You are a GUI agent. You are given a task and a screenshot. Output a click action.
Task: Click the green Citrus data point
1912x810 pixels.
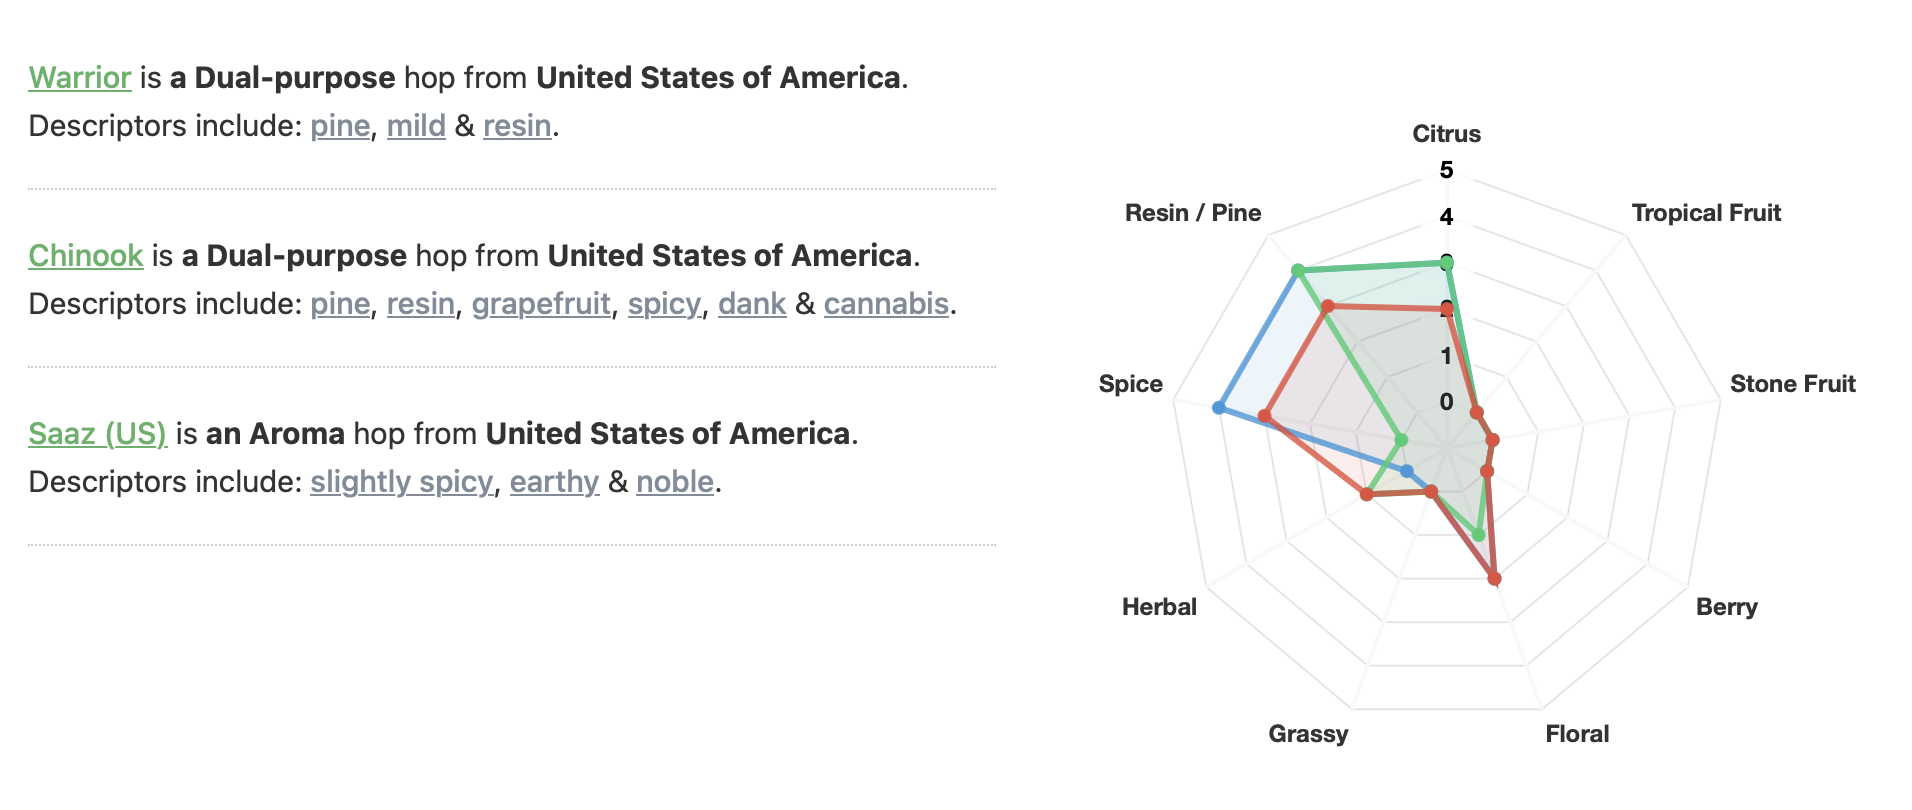coord(1446,263)
